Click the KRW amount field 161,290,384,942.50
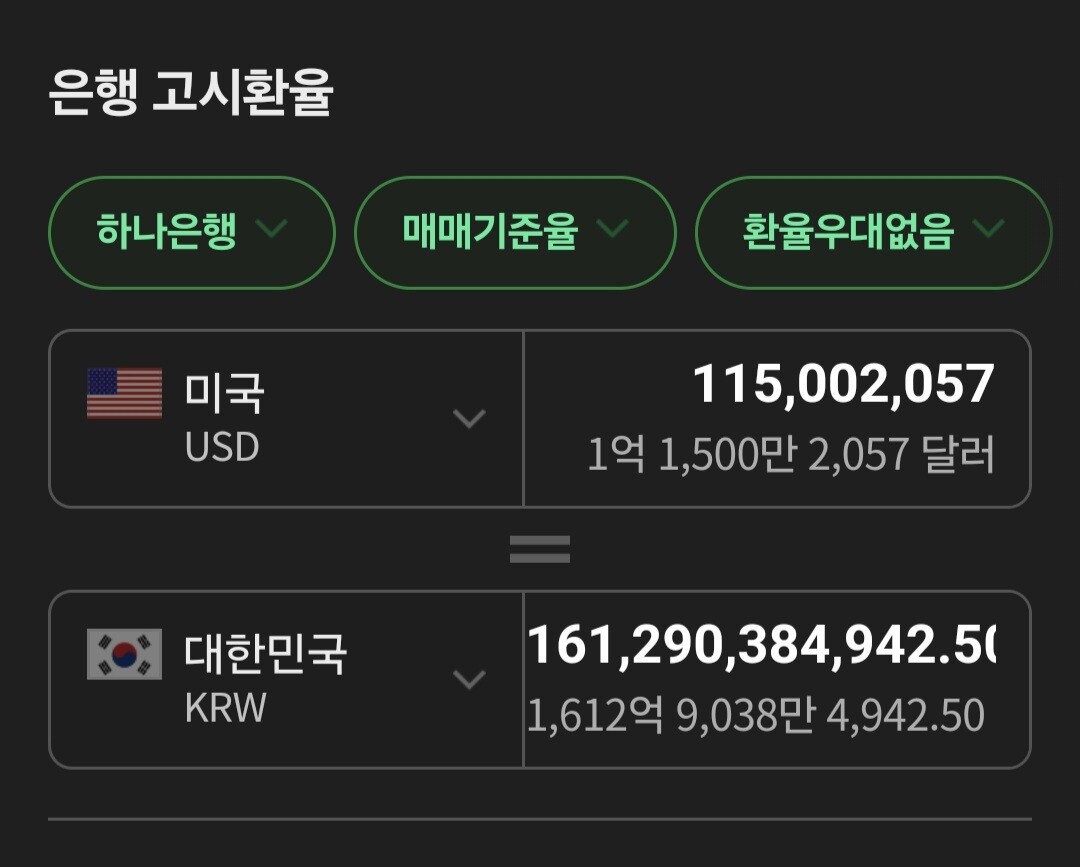Image resolution: width=1080 pixels, height=867 pixels. point(761,646)
